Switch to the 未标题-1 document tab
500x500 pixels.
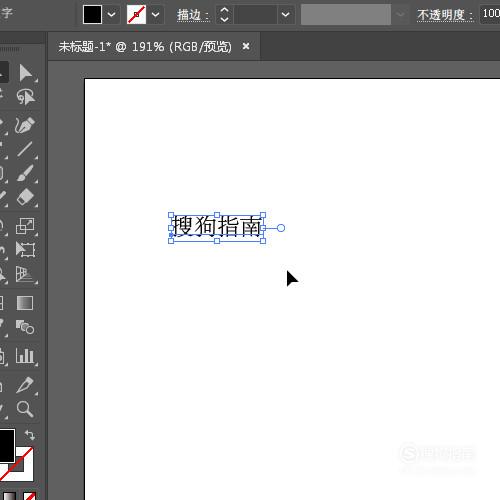point(145,47)
